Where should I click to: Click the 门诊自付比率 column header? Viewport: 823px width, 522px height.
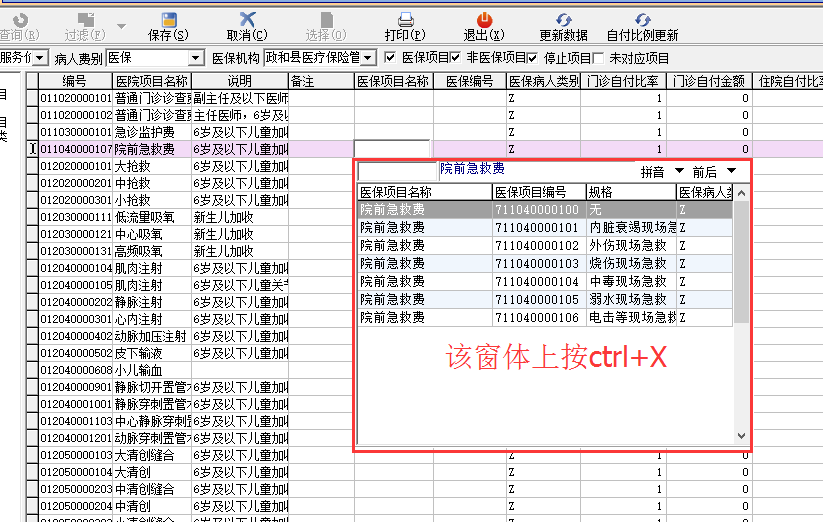pos(623,81)
